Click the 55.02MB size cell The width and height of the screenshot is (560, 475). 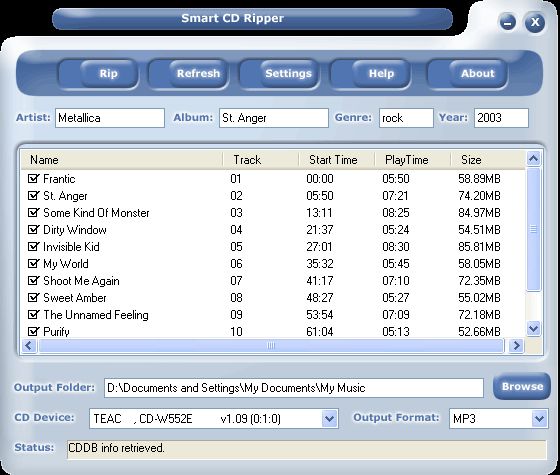(x=479, y=298)
